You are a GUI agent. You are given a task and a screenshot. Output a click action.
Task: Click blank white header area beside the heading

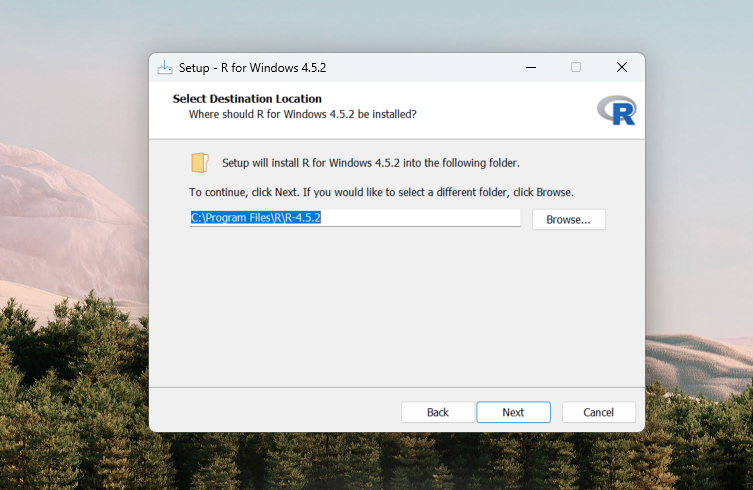500,107
